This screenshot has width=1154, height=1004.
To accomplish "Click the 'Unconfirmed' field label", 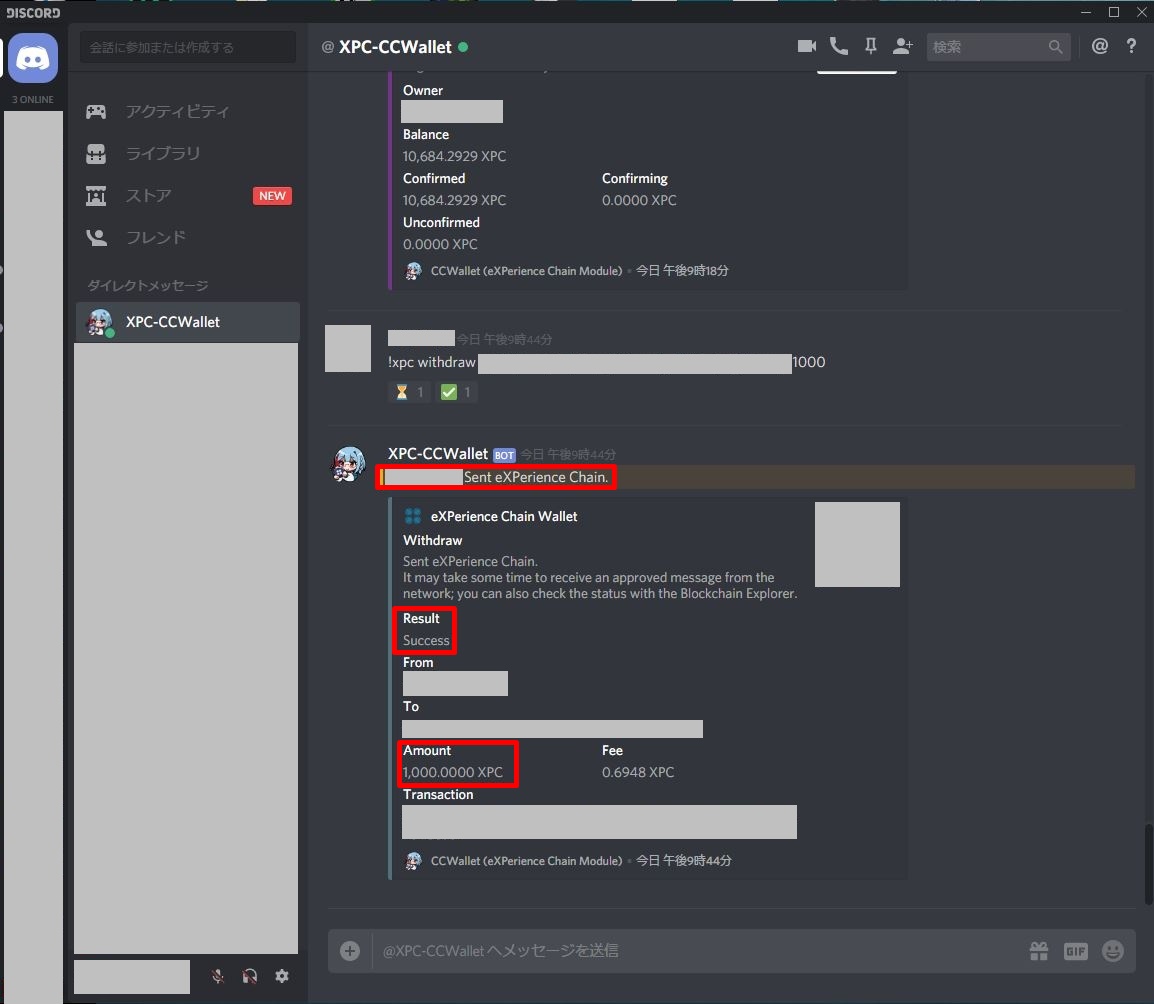I will (441, 222).
